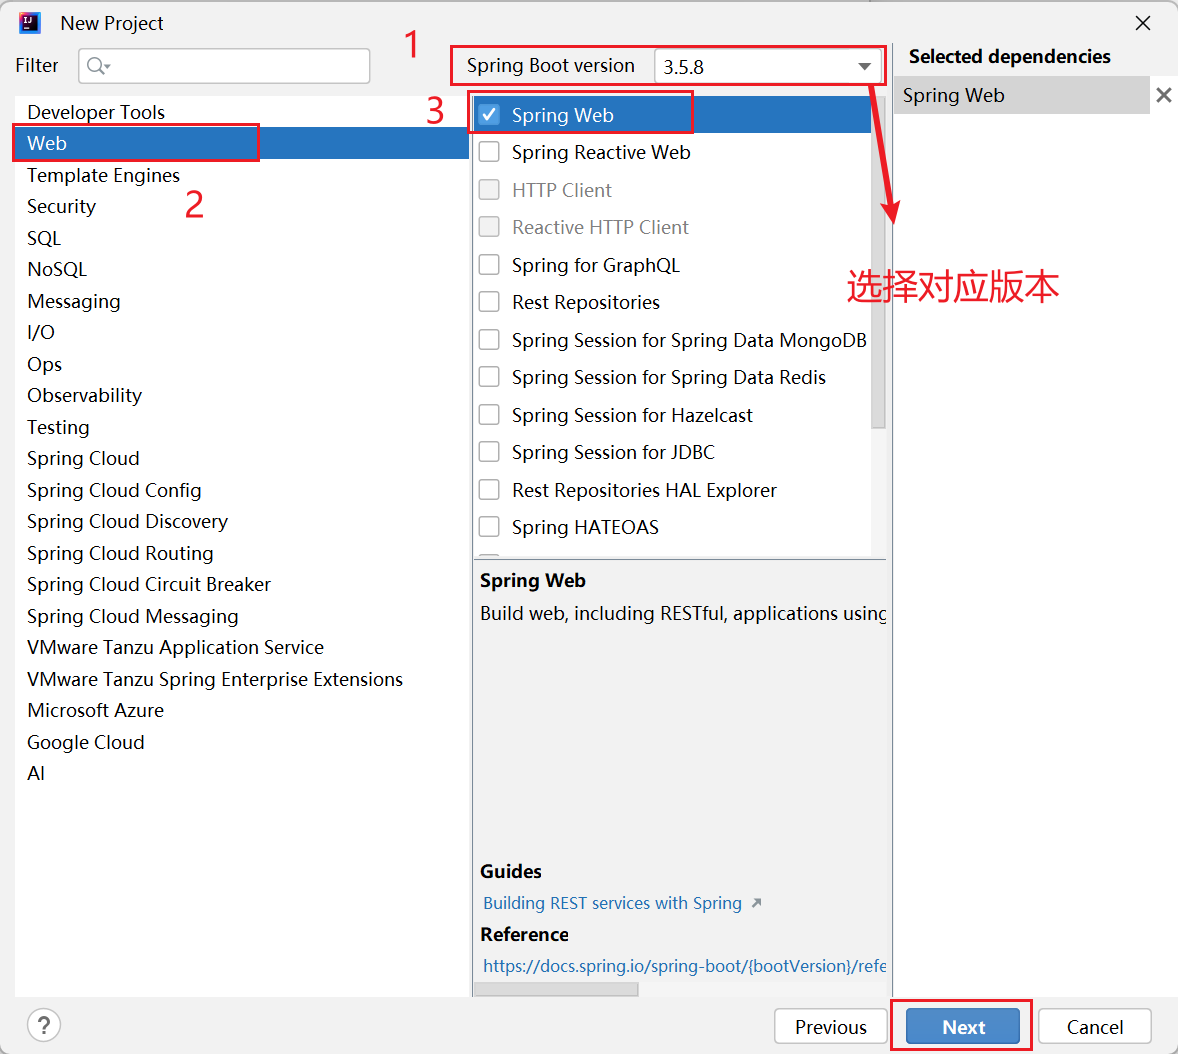Check Spring Session for Hazelcast
The height and width of the screenshot is (1054, 1178).
tap(489, 415)
